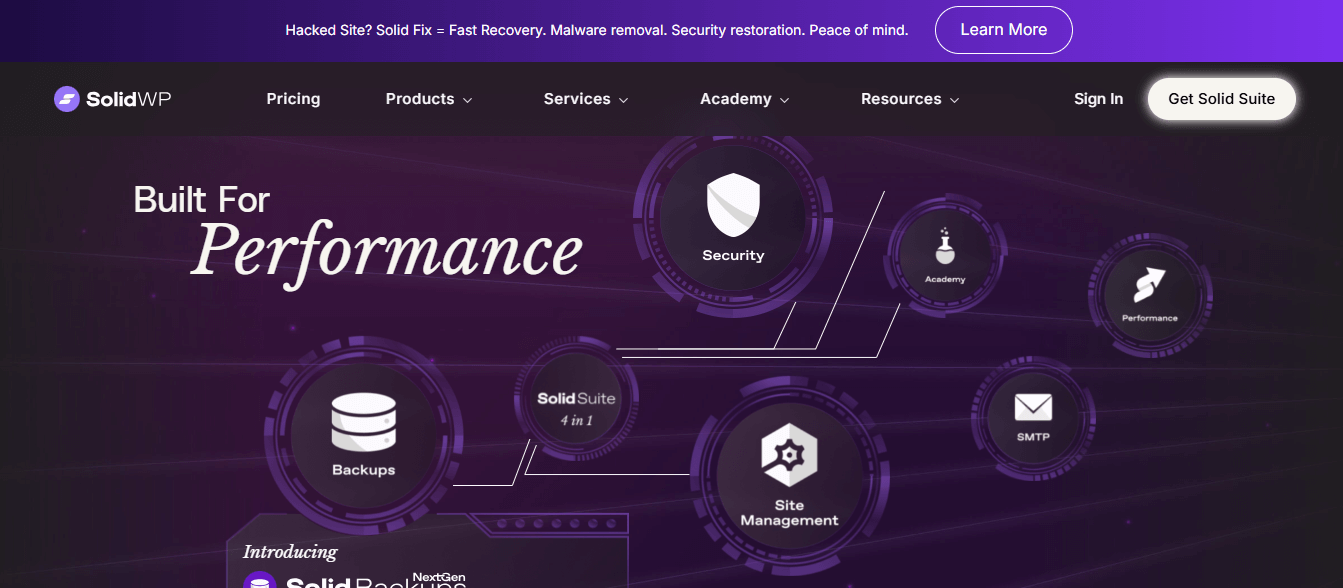This screenshot has height=588, width=1343.
Task: Click the 'SMTP' label text
Action: coord(1033,437)
